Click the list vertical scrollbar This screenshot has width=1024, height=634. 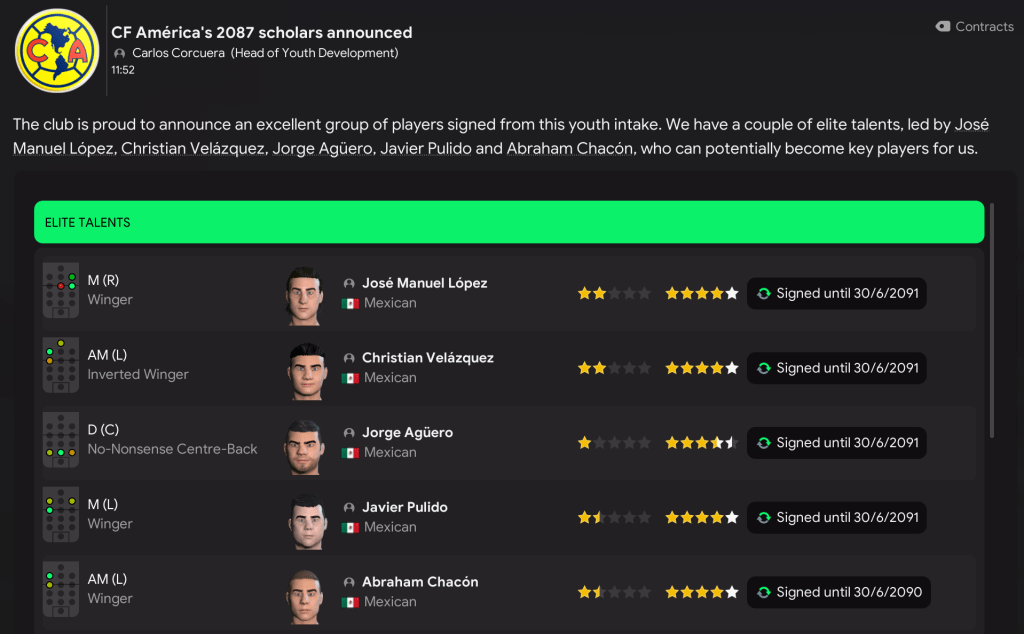click(991, 320)
